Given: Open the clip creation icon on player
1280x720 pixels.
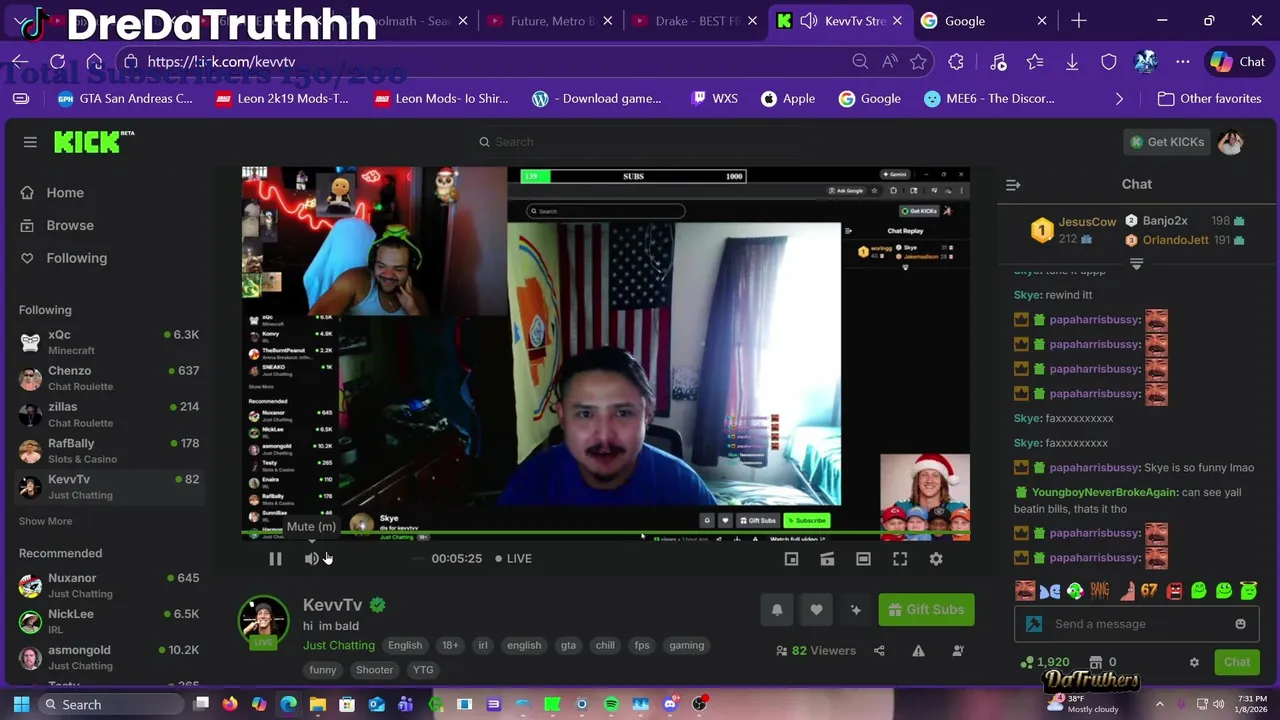Looking at the screenshot, I should pyautogui.click(x=827, y=559).
